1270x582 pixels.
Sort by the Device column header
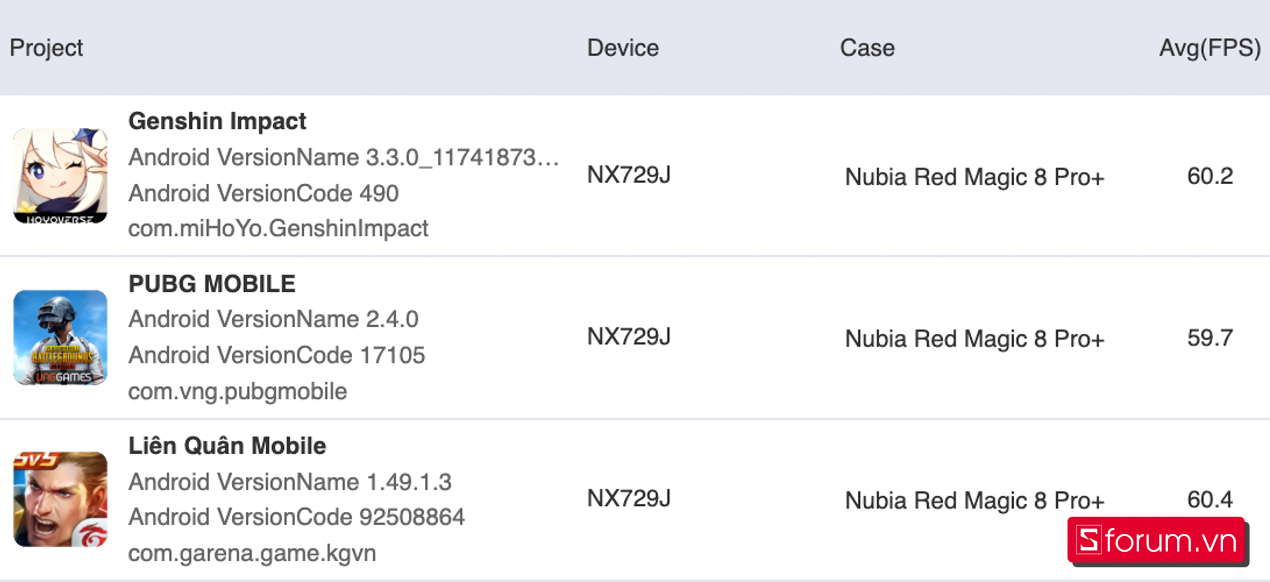coord(623,48)
